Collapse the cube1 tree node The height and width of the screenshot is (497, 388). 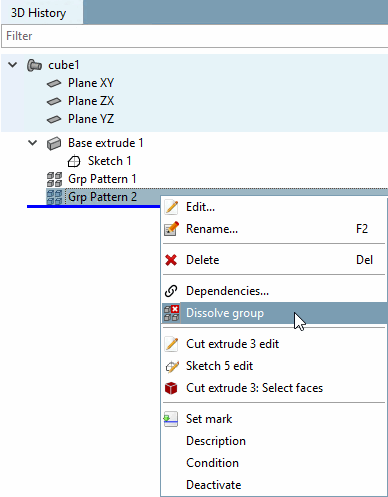[13, 65]
